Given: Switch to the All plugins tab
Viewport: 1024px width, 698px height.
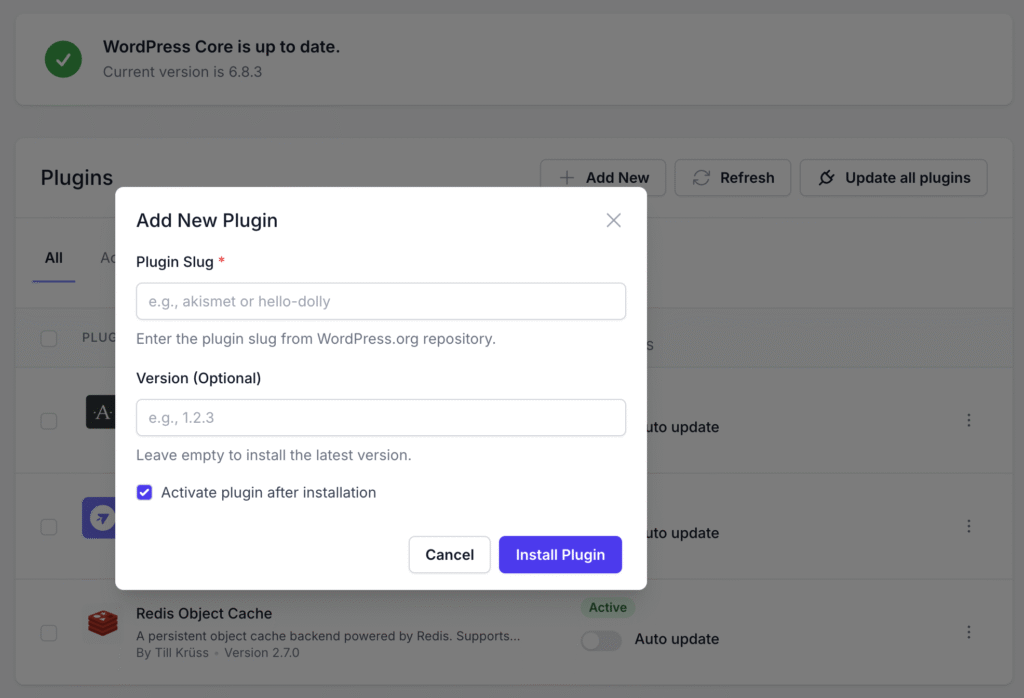Looking at the screenshot, I should click(54, 258).
